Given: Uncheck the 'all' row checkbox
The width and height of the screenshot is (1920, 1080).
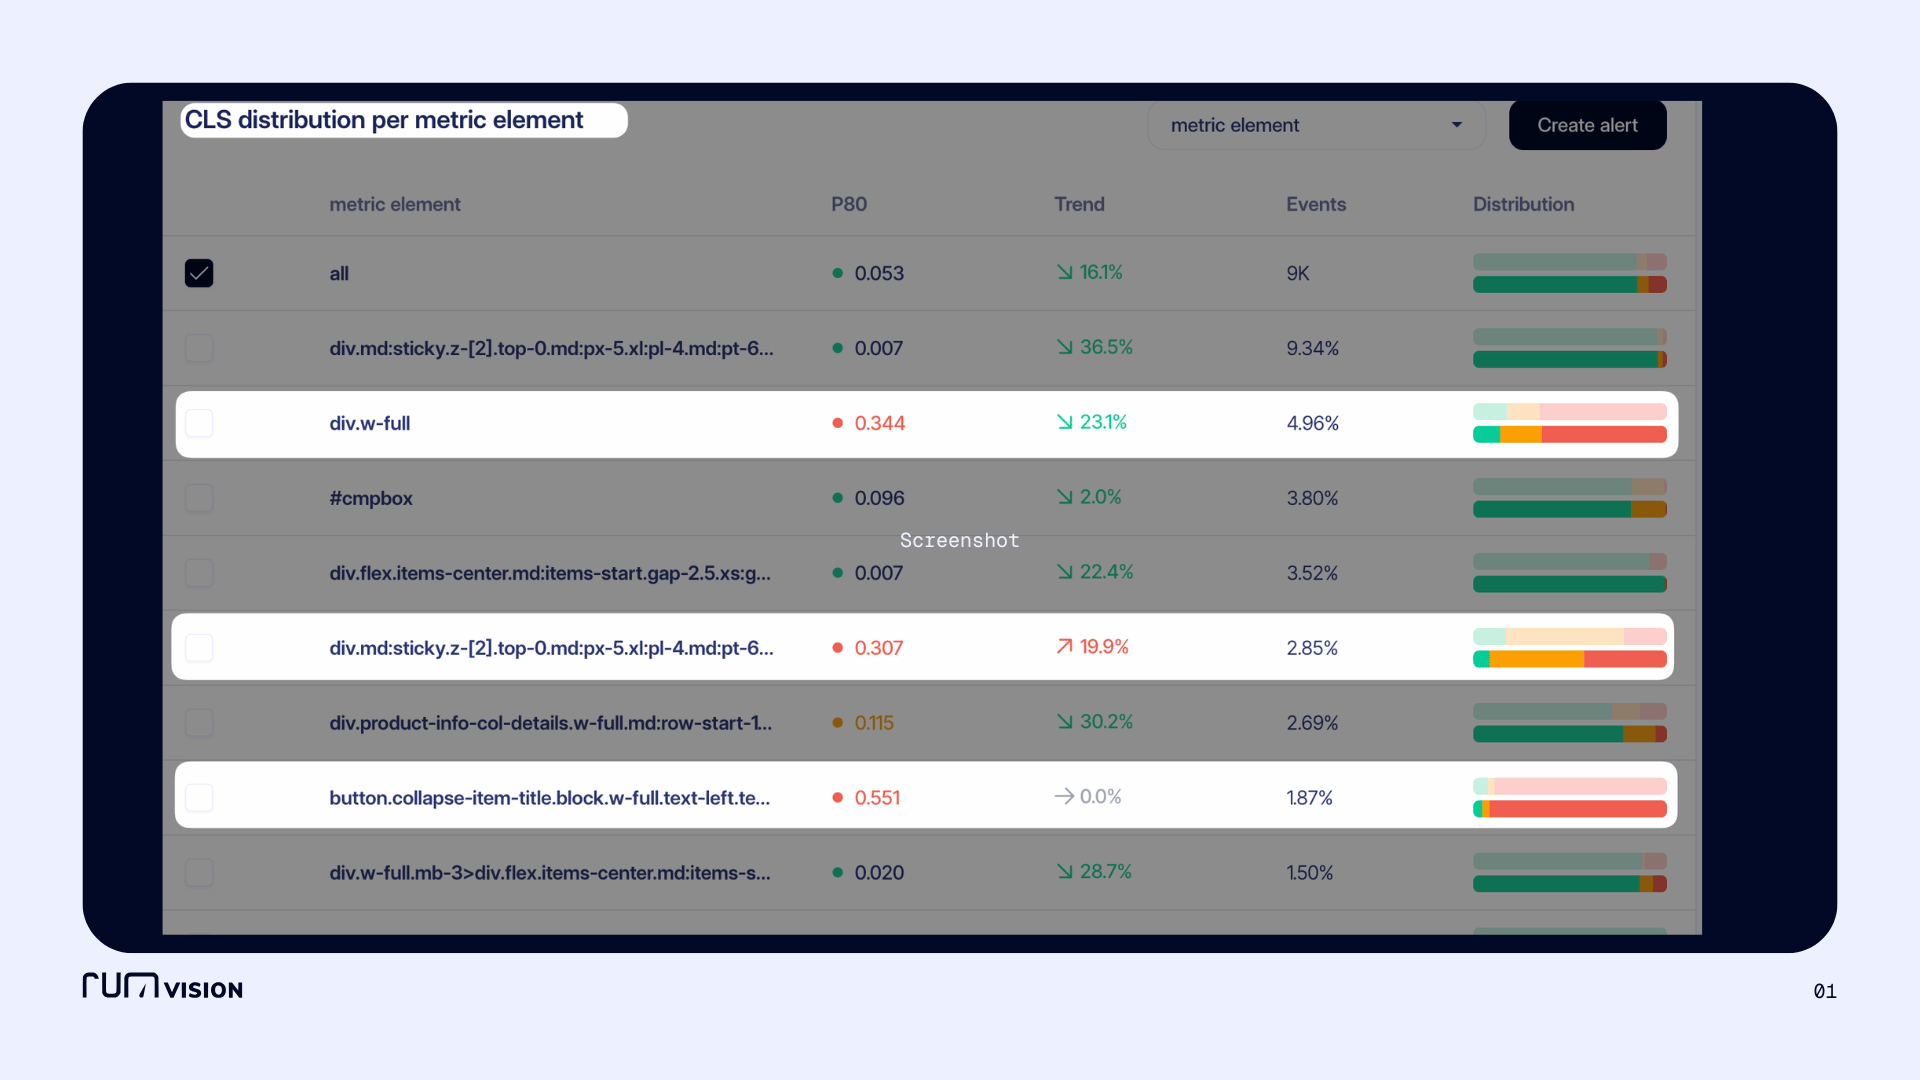Looking at the screenshot, I should 199,273.
